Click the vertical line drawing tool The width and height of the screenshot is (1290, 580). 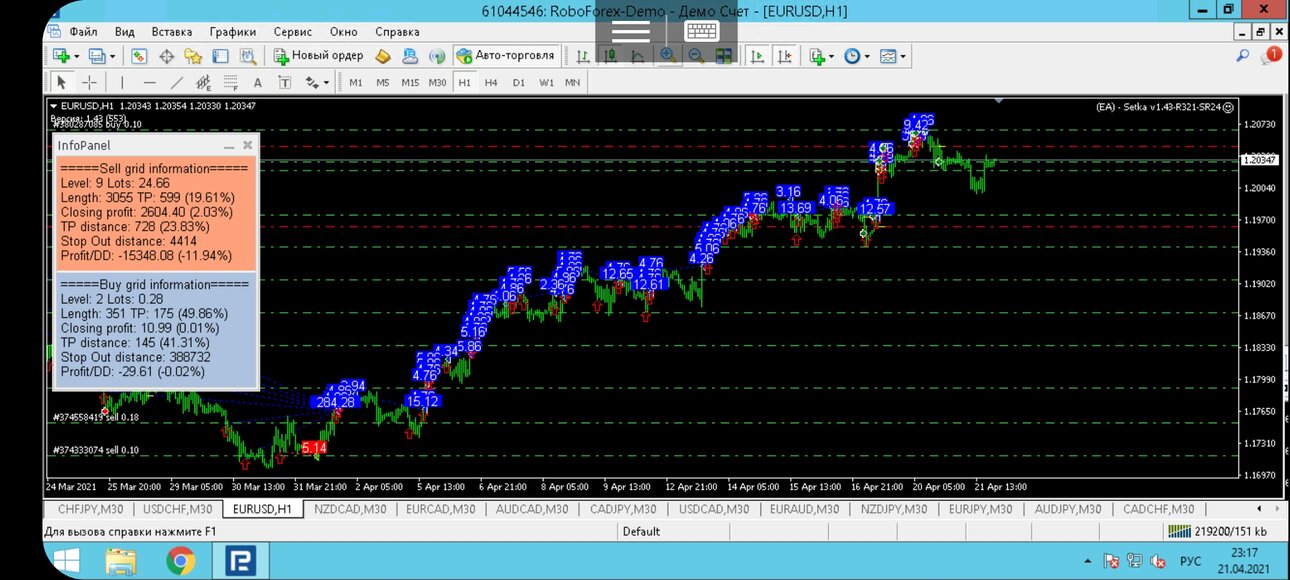[123, 83]
